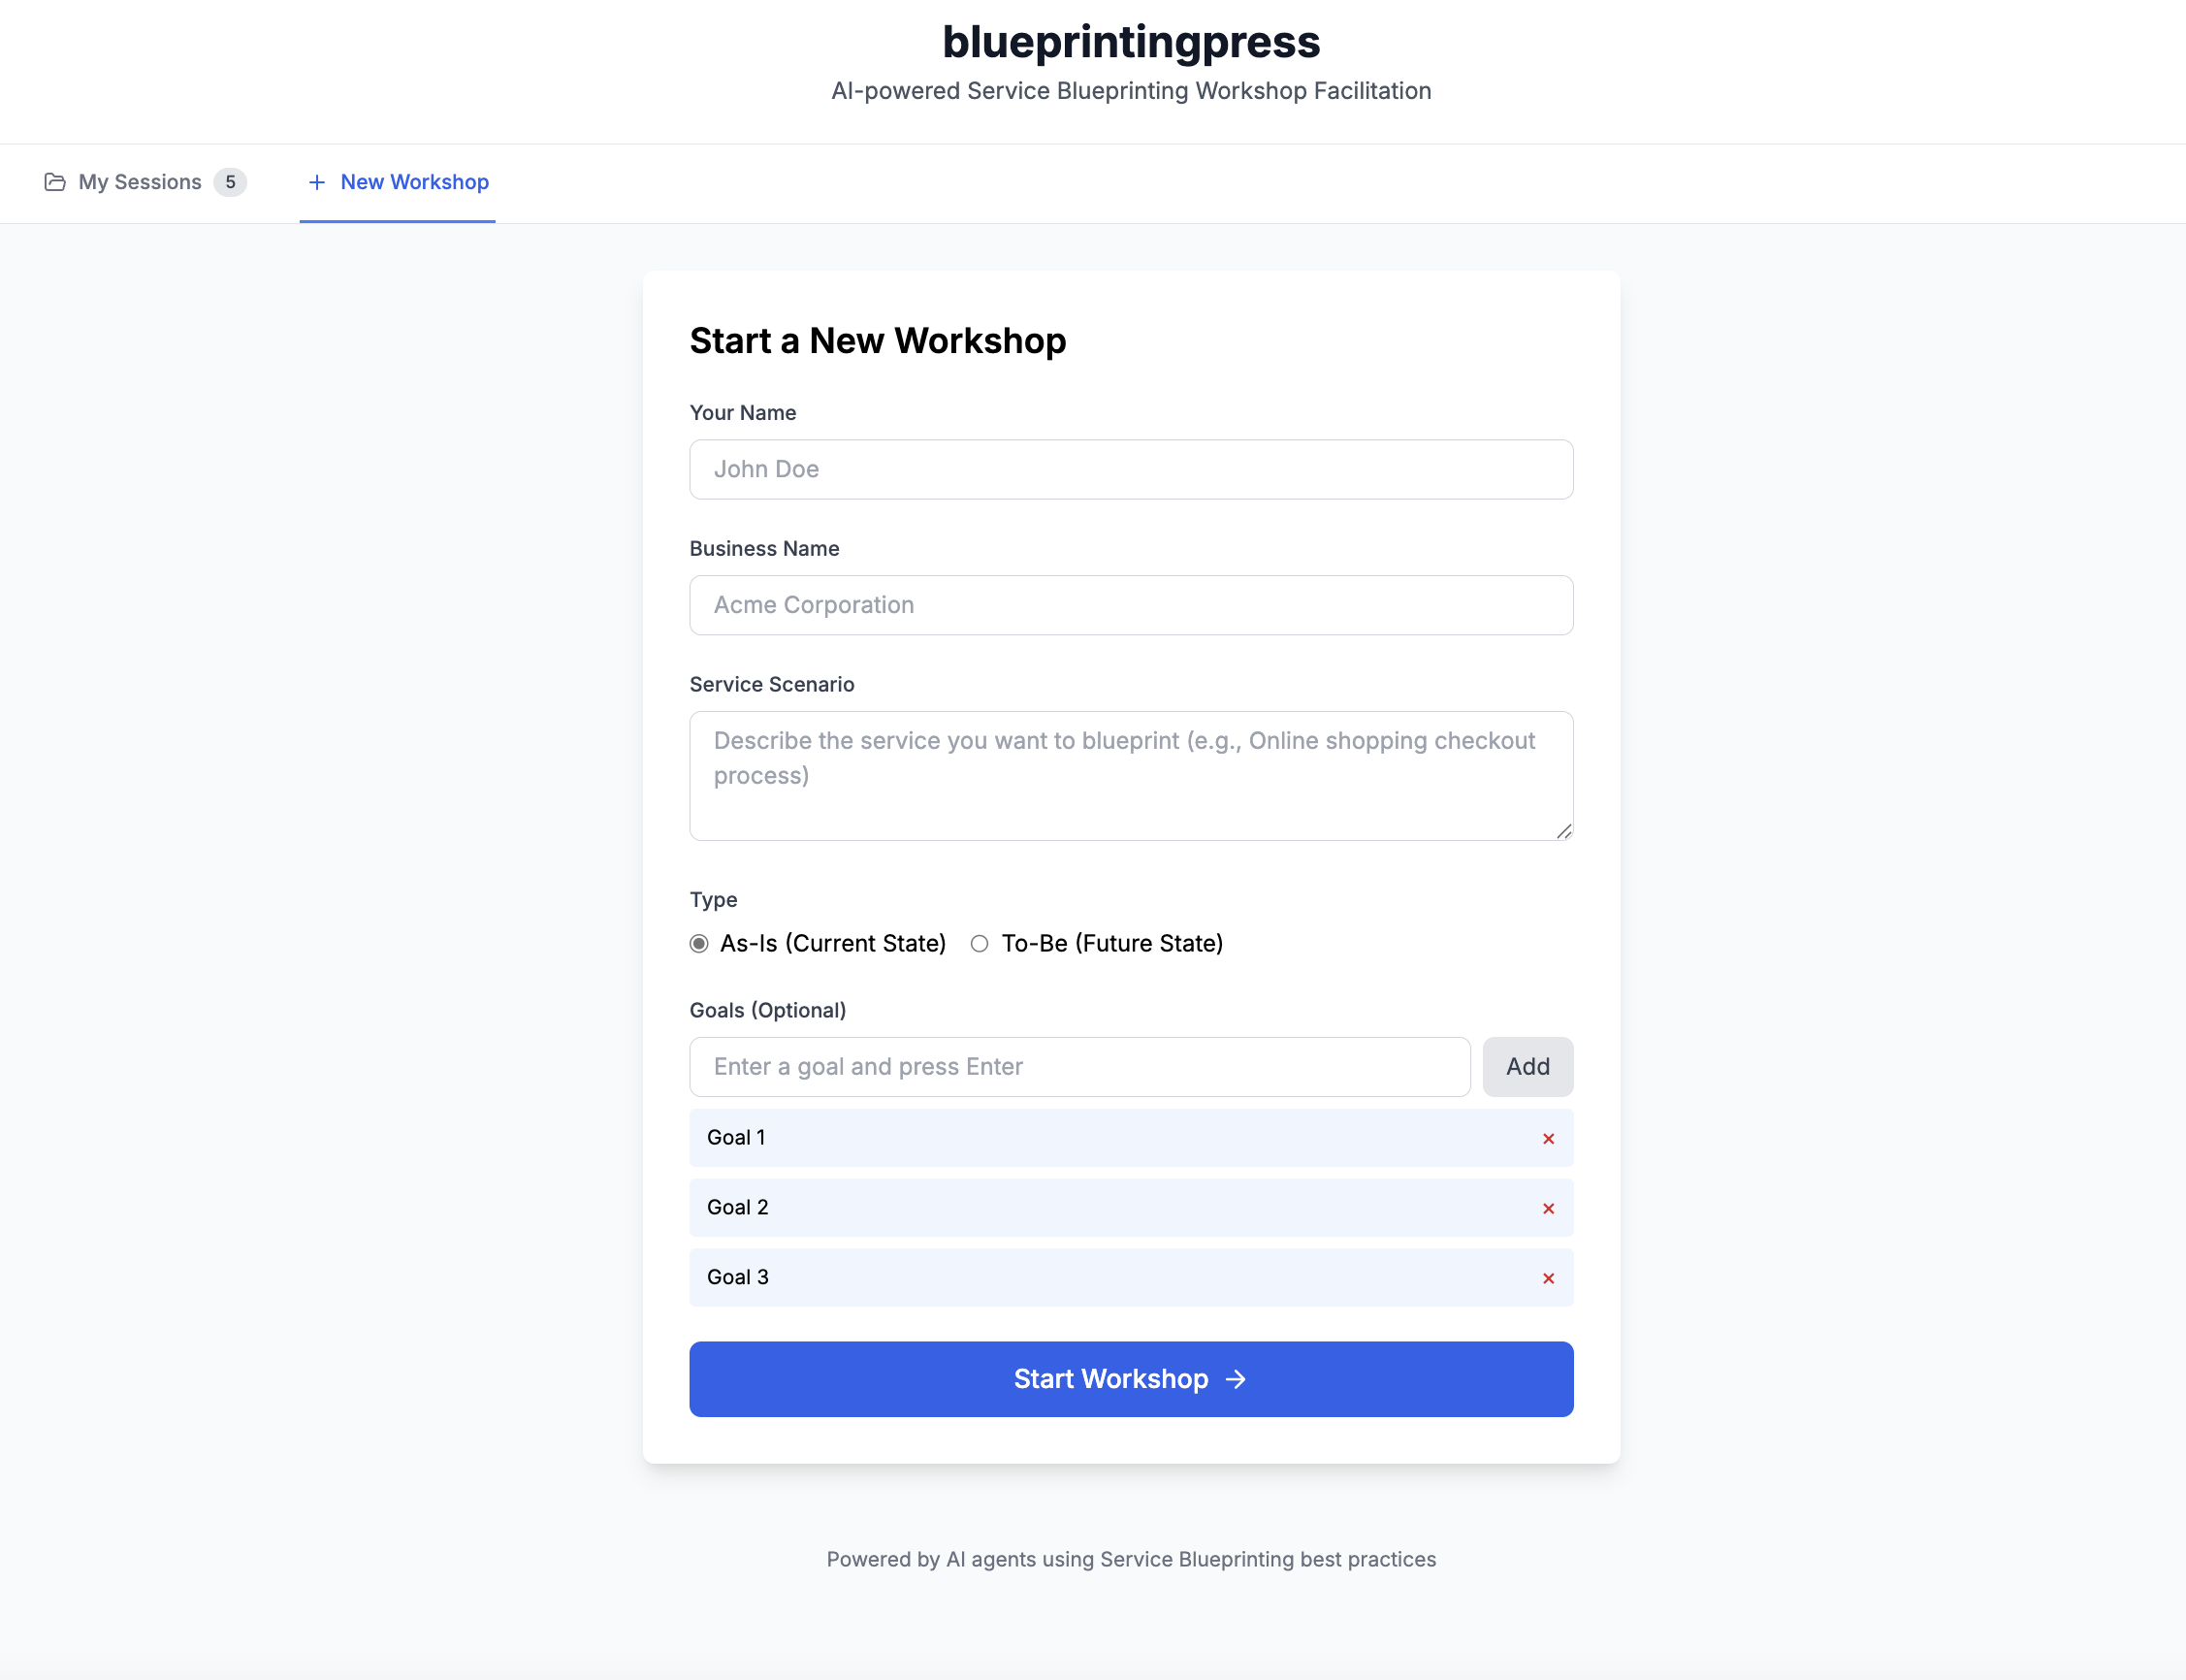The image size is (2186, 1680).
Task: Delete Goal 2 using the red X
Action: pyautogui.click(x=1548, y=1208)
